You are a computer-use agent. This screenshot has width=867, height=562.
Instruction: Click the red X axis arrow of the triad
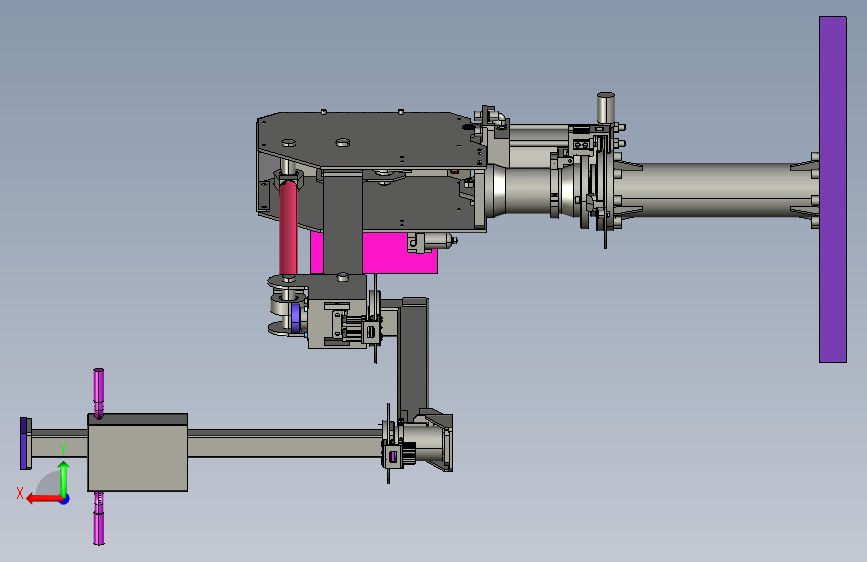(44, 499)
